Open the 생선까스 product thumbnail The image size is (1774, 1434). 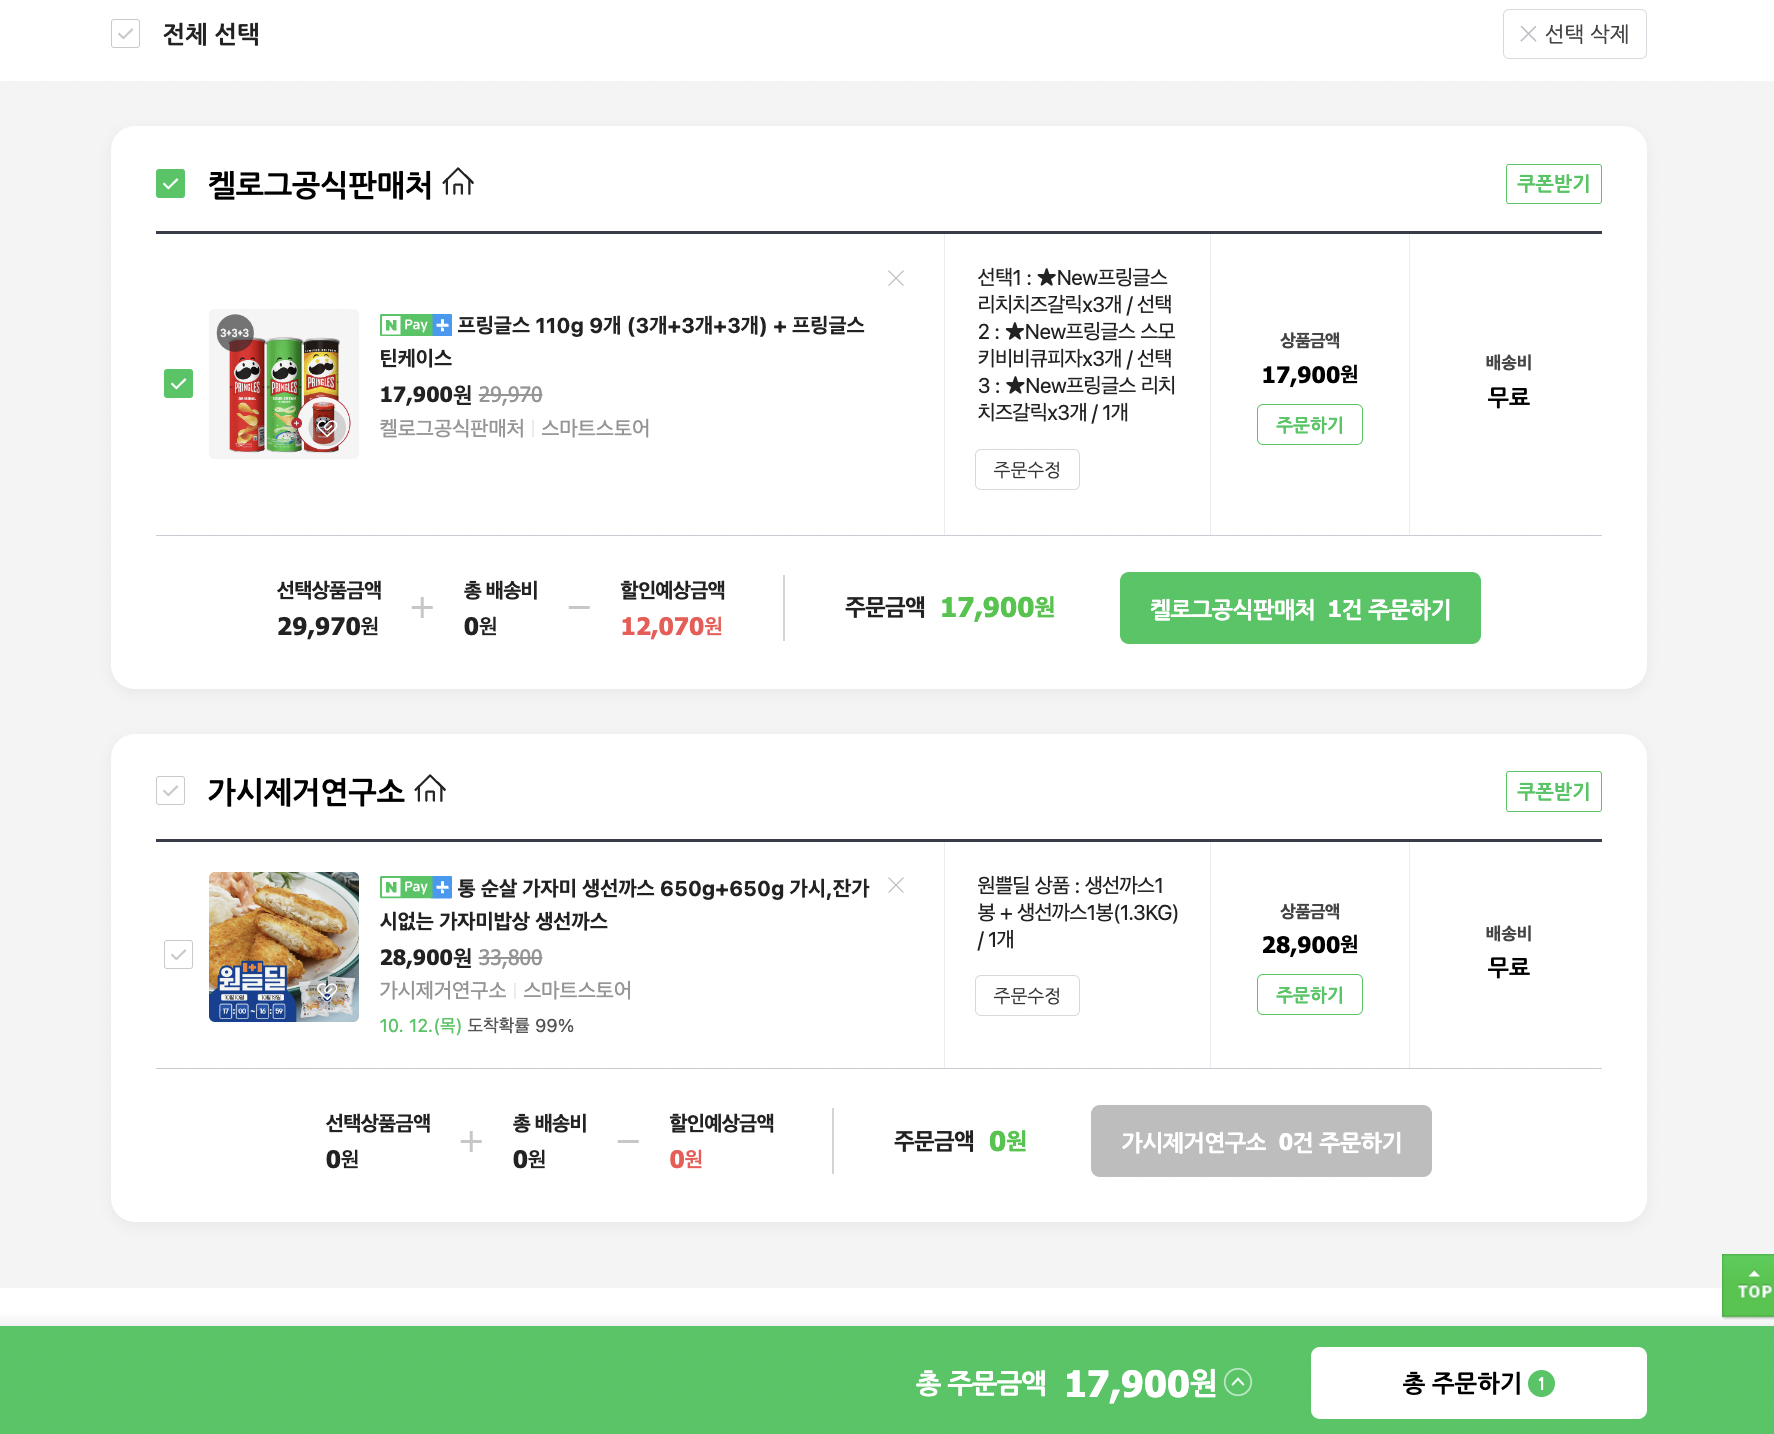click(x=284, y=947)
